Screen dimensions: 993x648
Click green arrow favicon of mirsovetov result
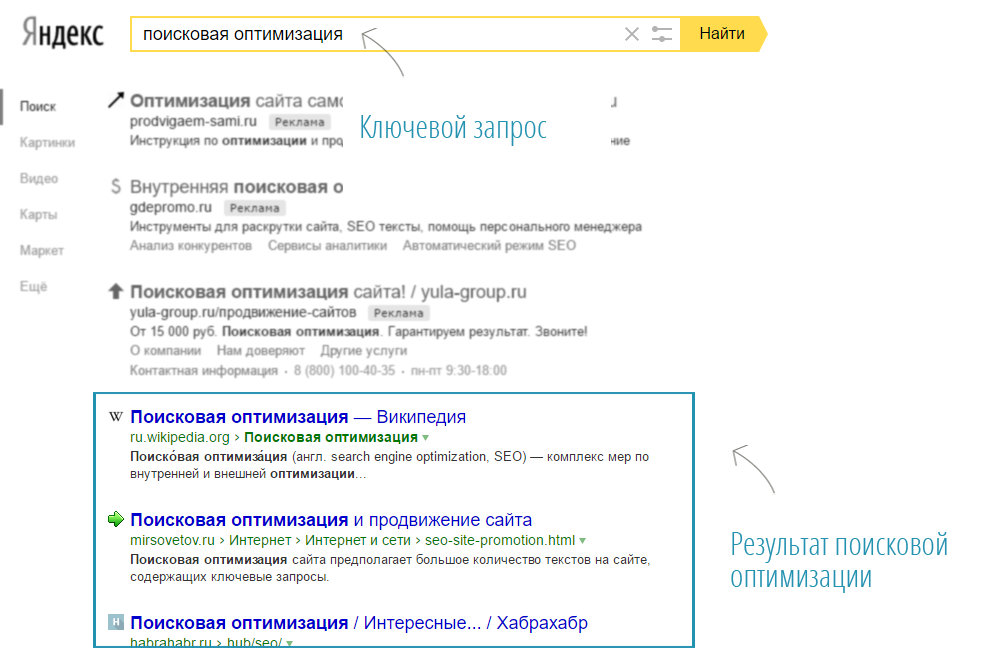click(116, 519)
